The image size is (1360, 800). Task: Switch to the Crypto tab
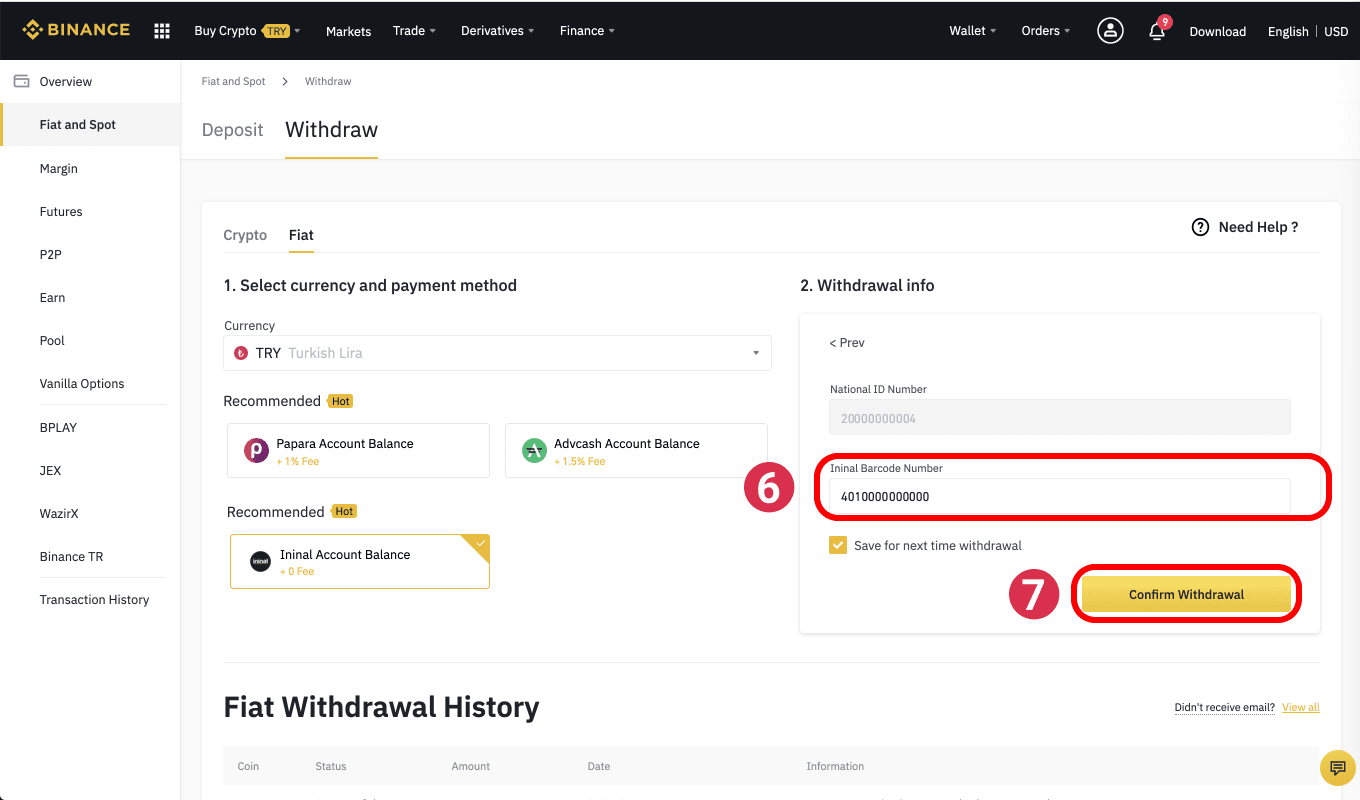tap(245, 235)
